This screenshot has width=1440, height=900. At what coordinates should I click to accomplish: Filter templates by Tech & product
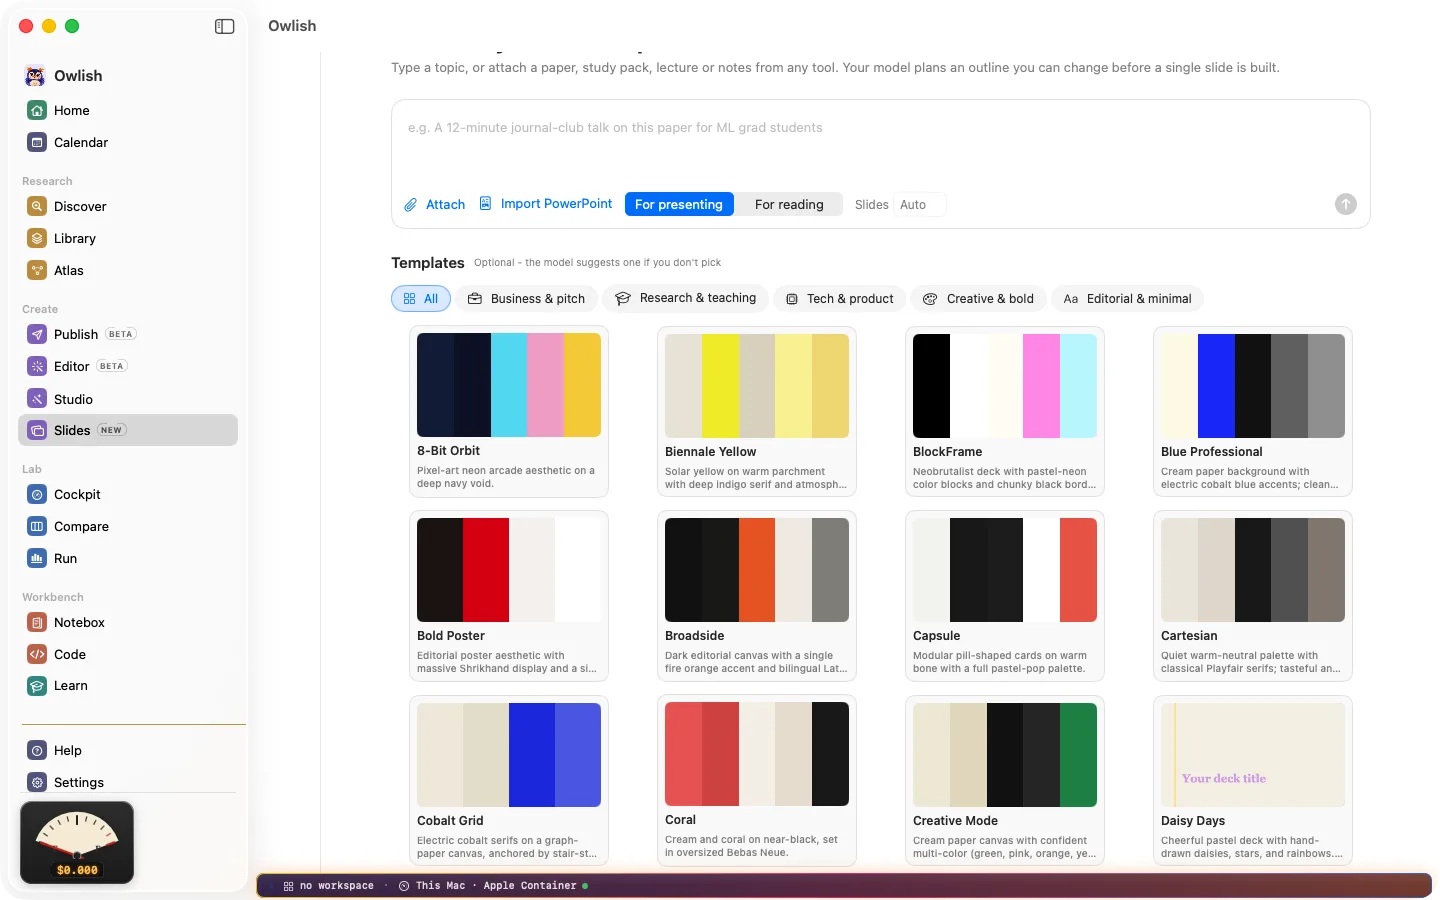point(840,299)
